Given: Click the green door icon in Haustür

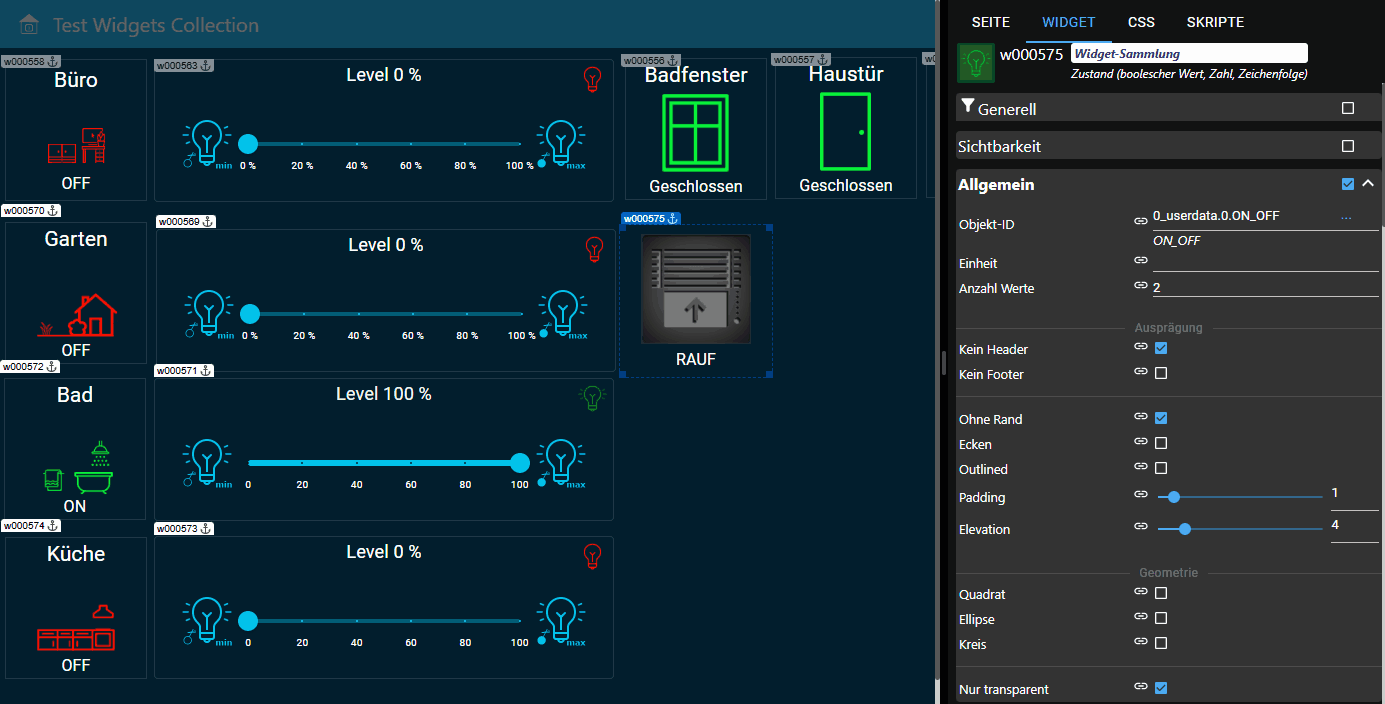Looking at the screenshot, I should point(845,132).
